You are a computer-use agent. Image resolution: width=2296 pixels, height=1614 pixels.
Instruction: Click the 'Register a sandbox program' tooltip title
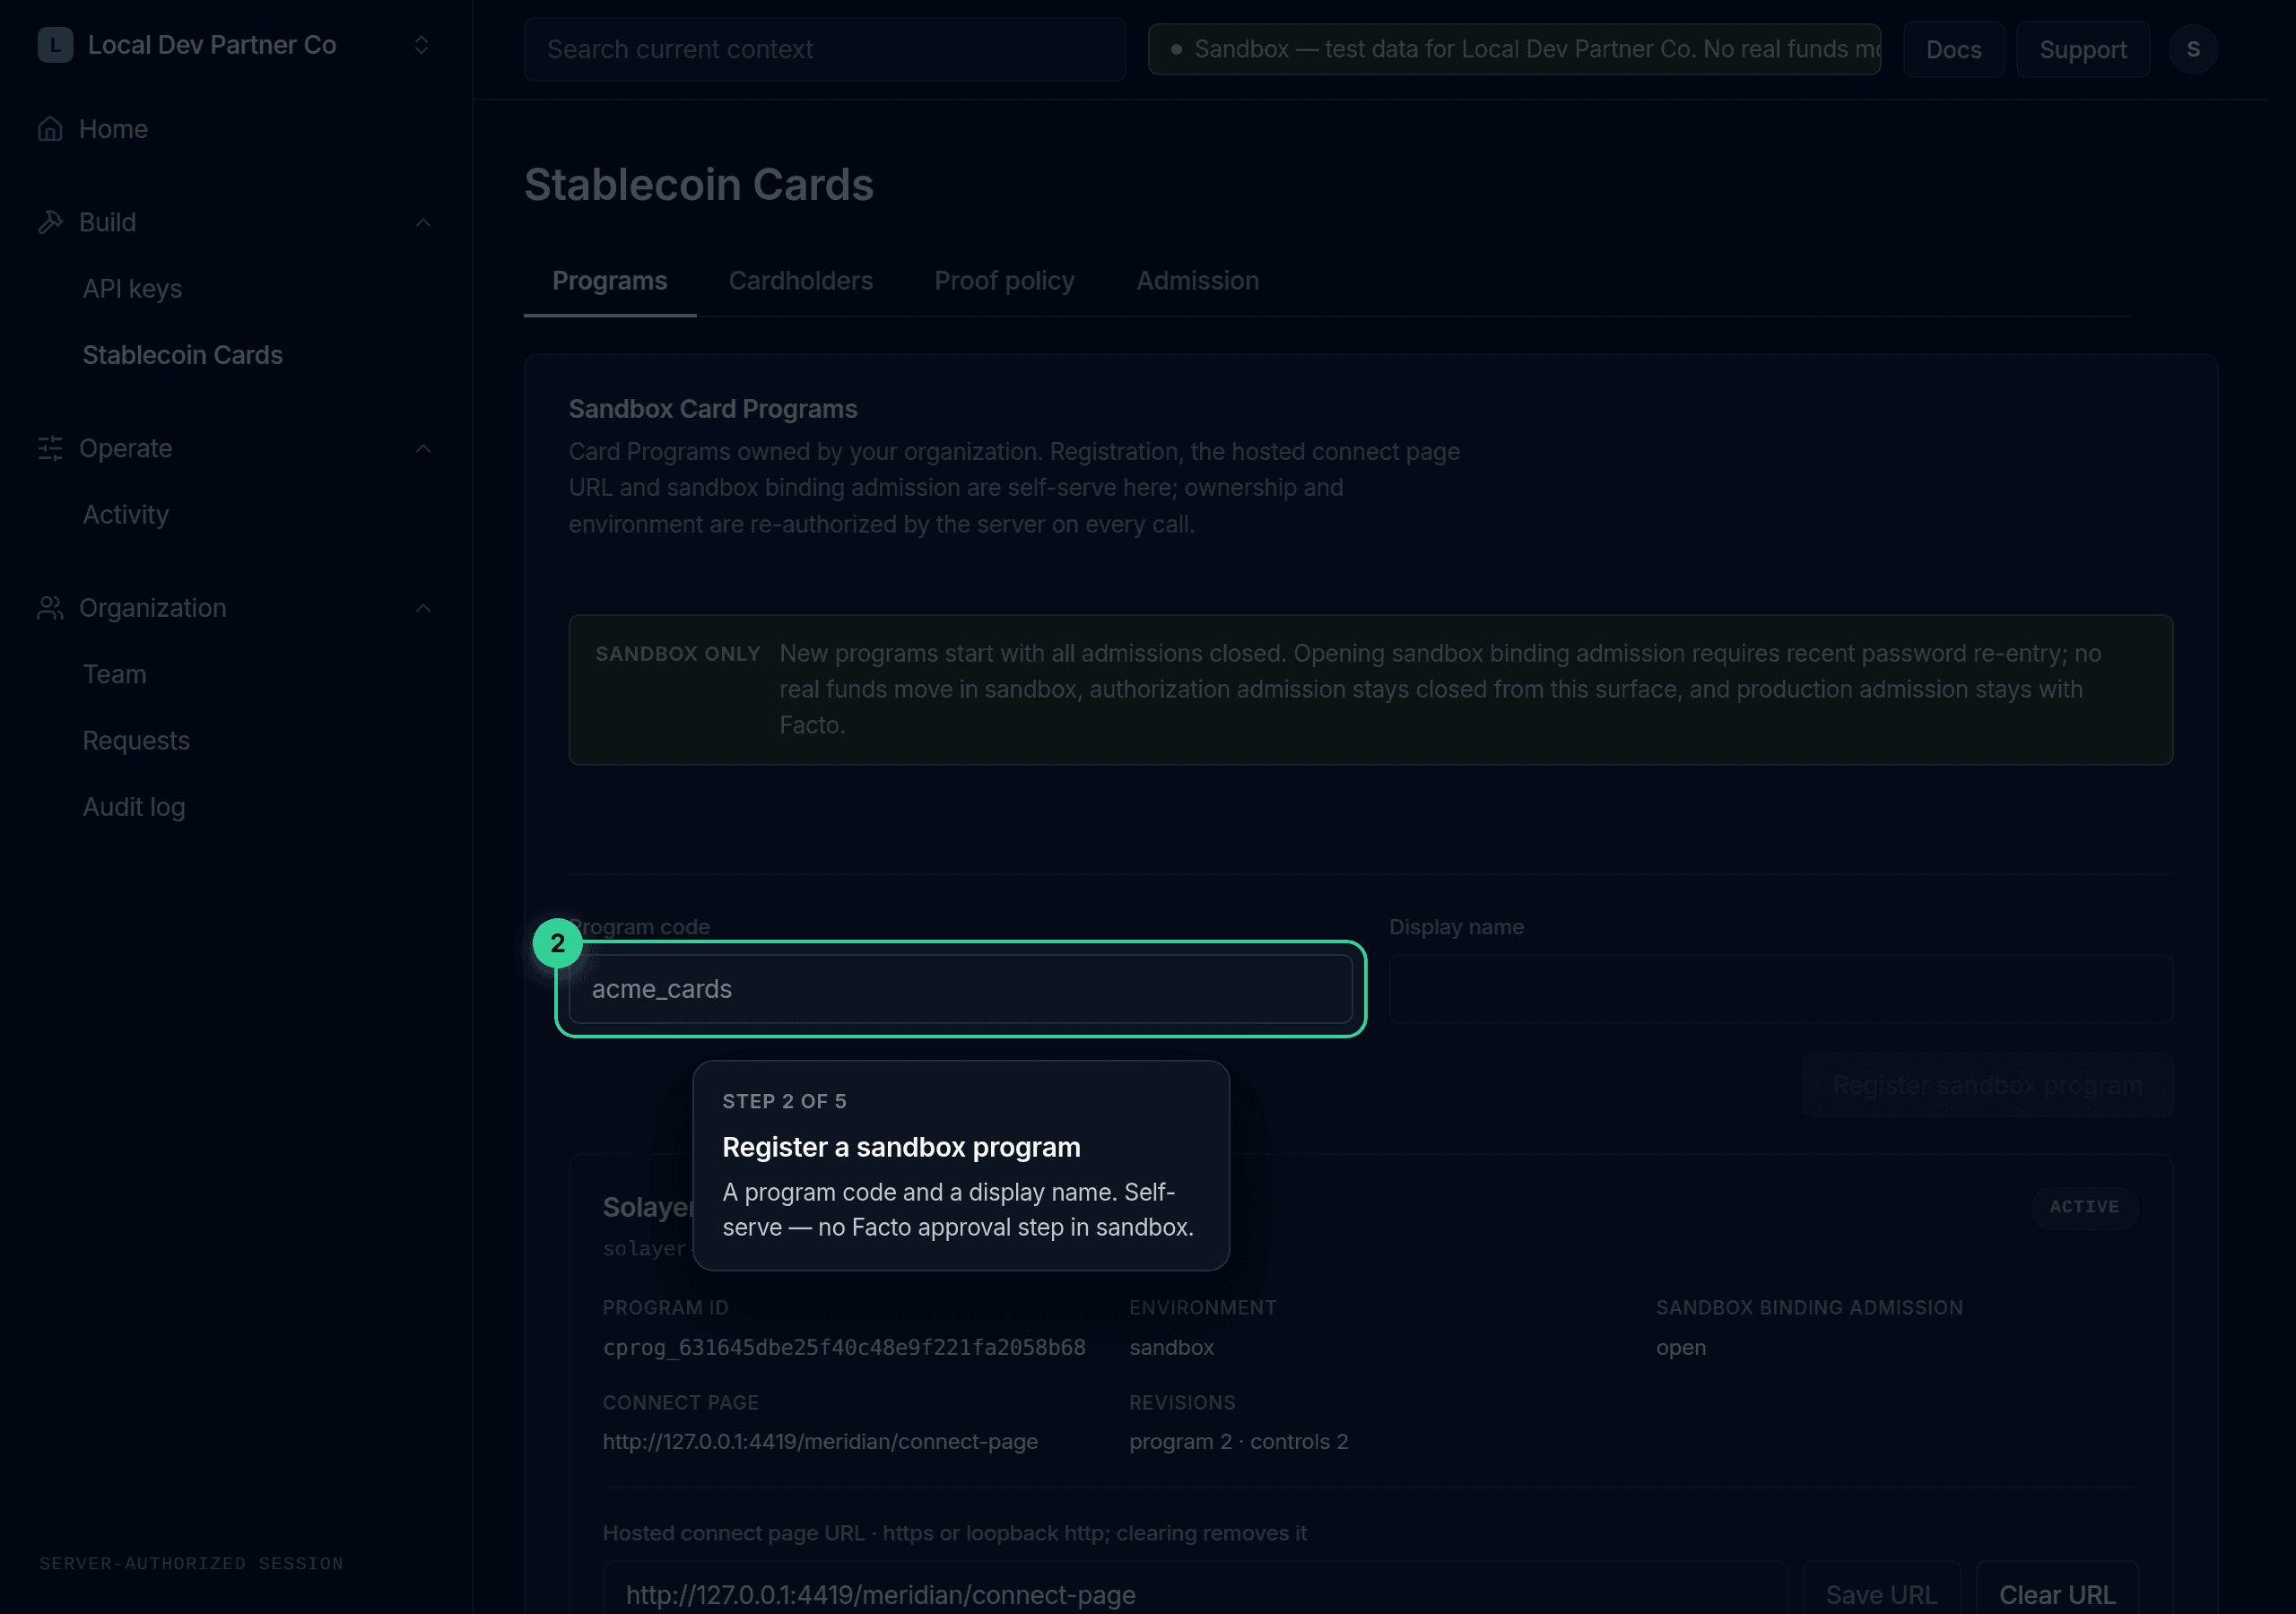click(x=901, y=1147)
